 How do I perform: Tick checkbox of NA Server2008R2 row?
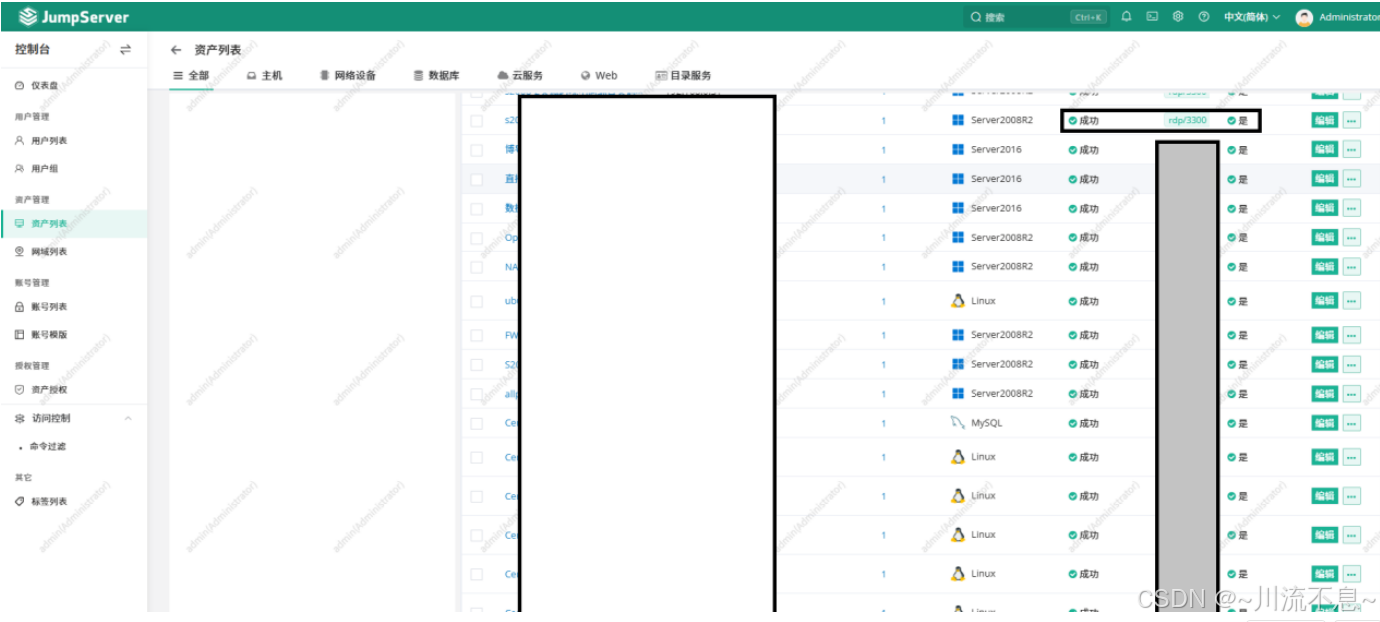[477, 267]
